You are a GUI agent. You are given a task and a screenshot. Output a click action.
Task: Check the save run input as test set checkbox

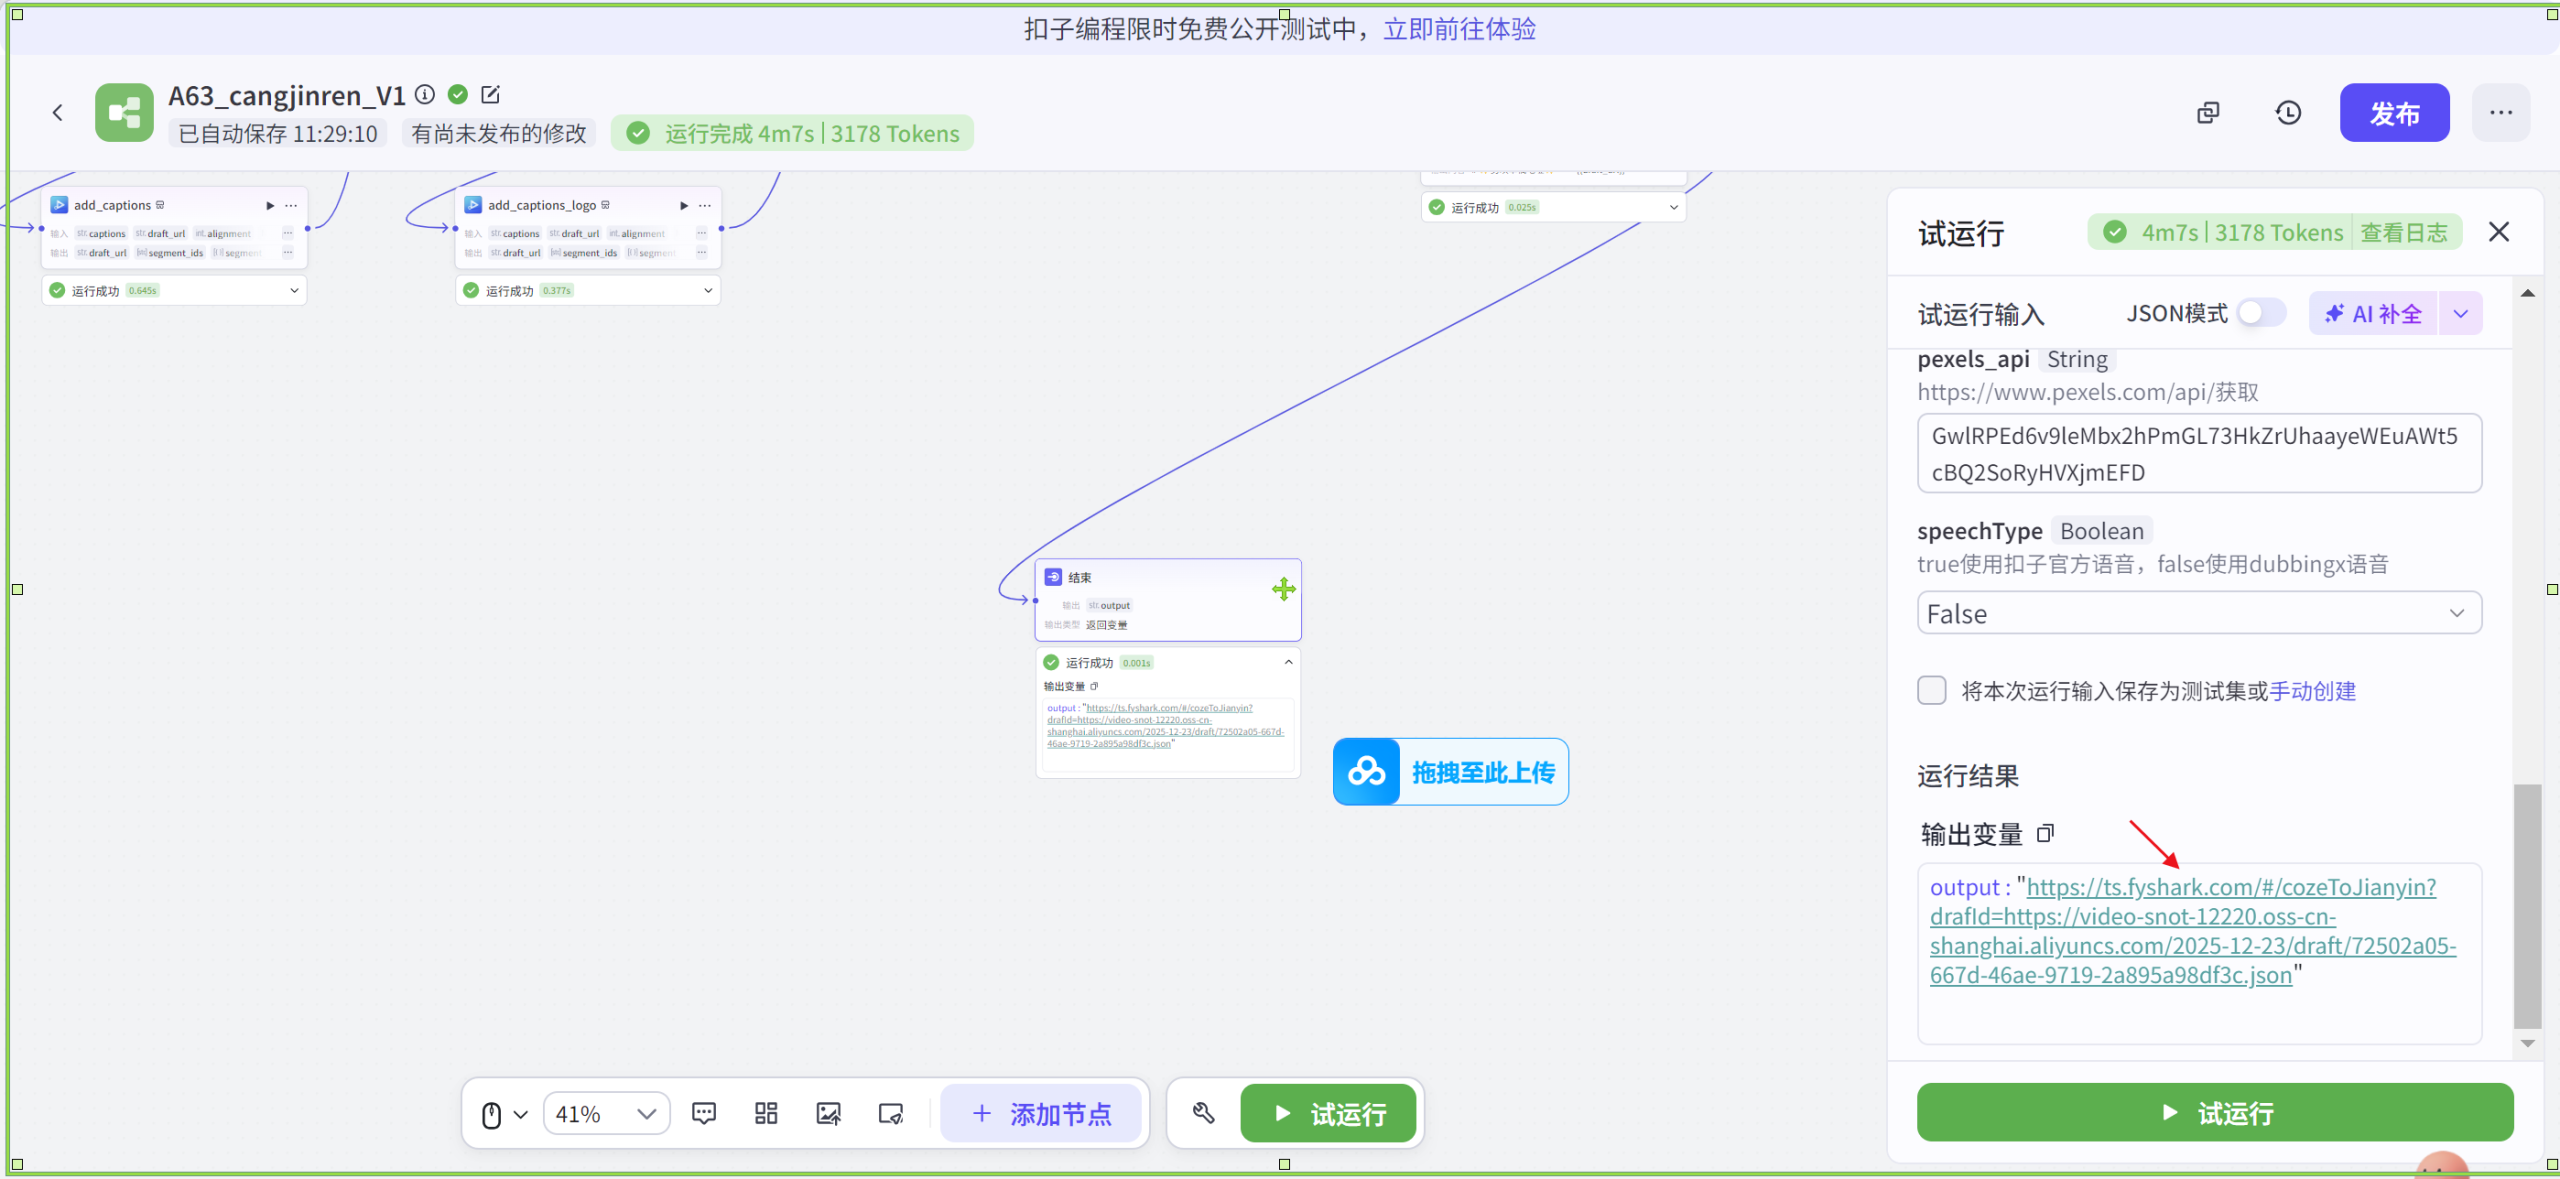tap(1931, 690)
